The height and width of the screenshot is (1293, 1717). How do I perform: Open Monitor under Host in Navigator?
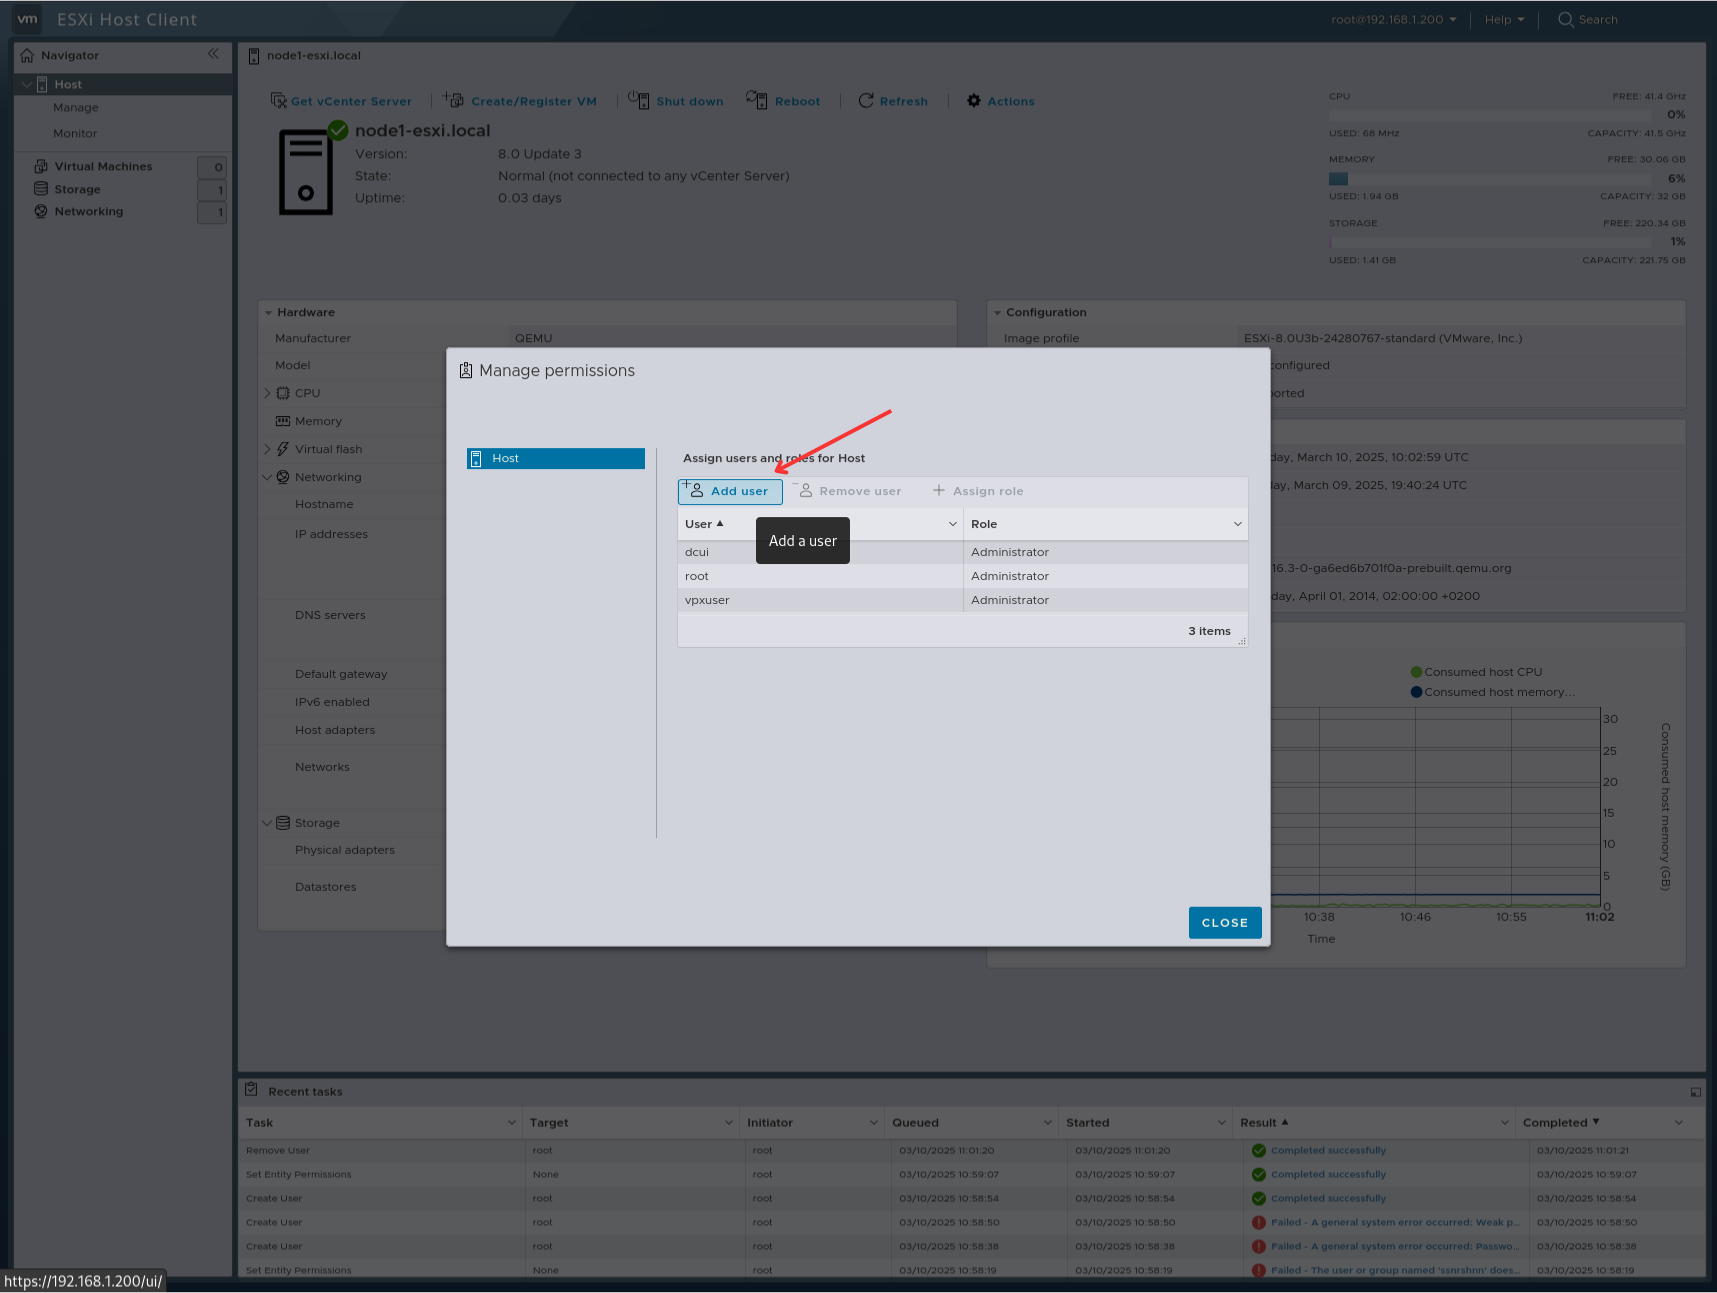[x=75, y=133]
